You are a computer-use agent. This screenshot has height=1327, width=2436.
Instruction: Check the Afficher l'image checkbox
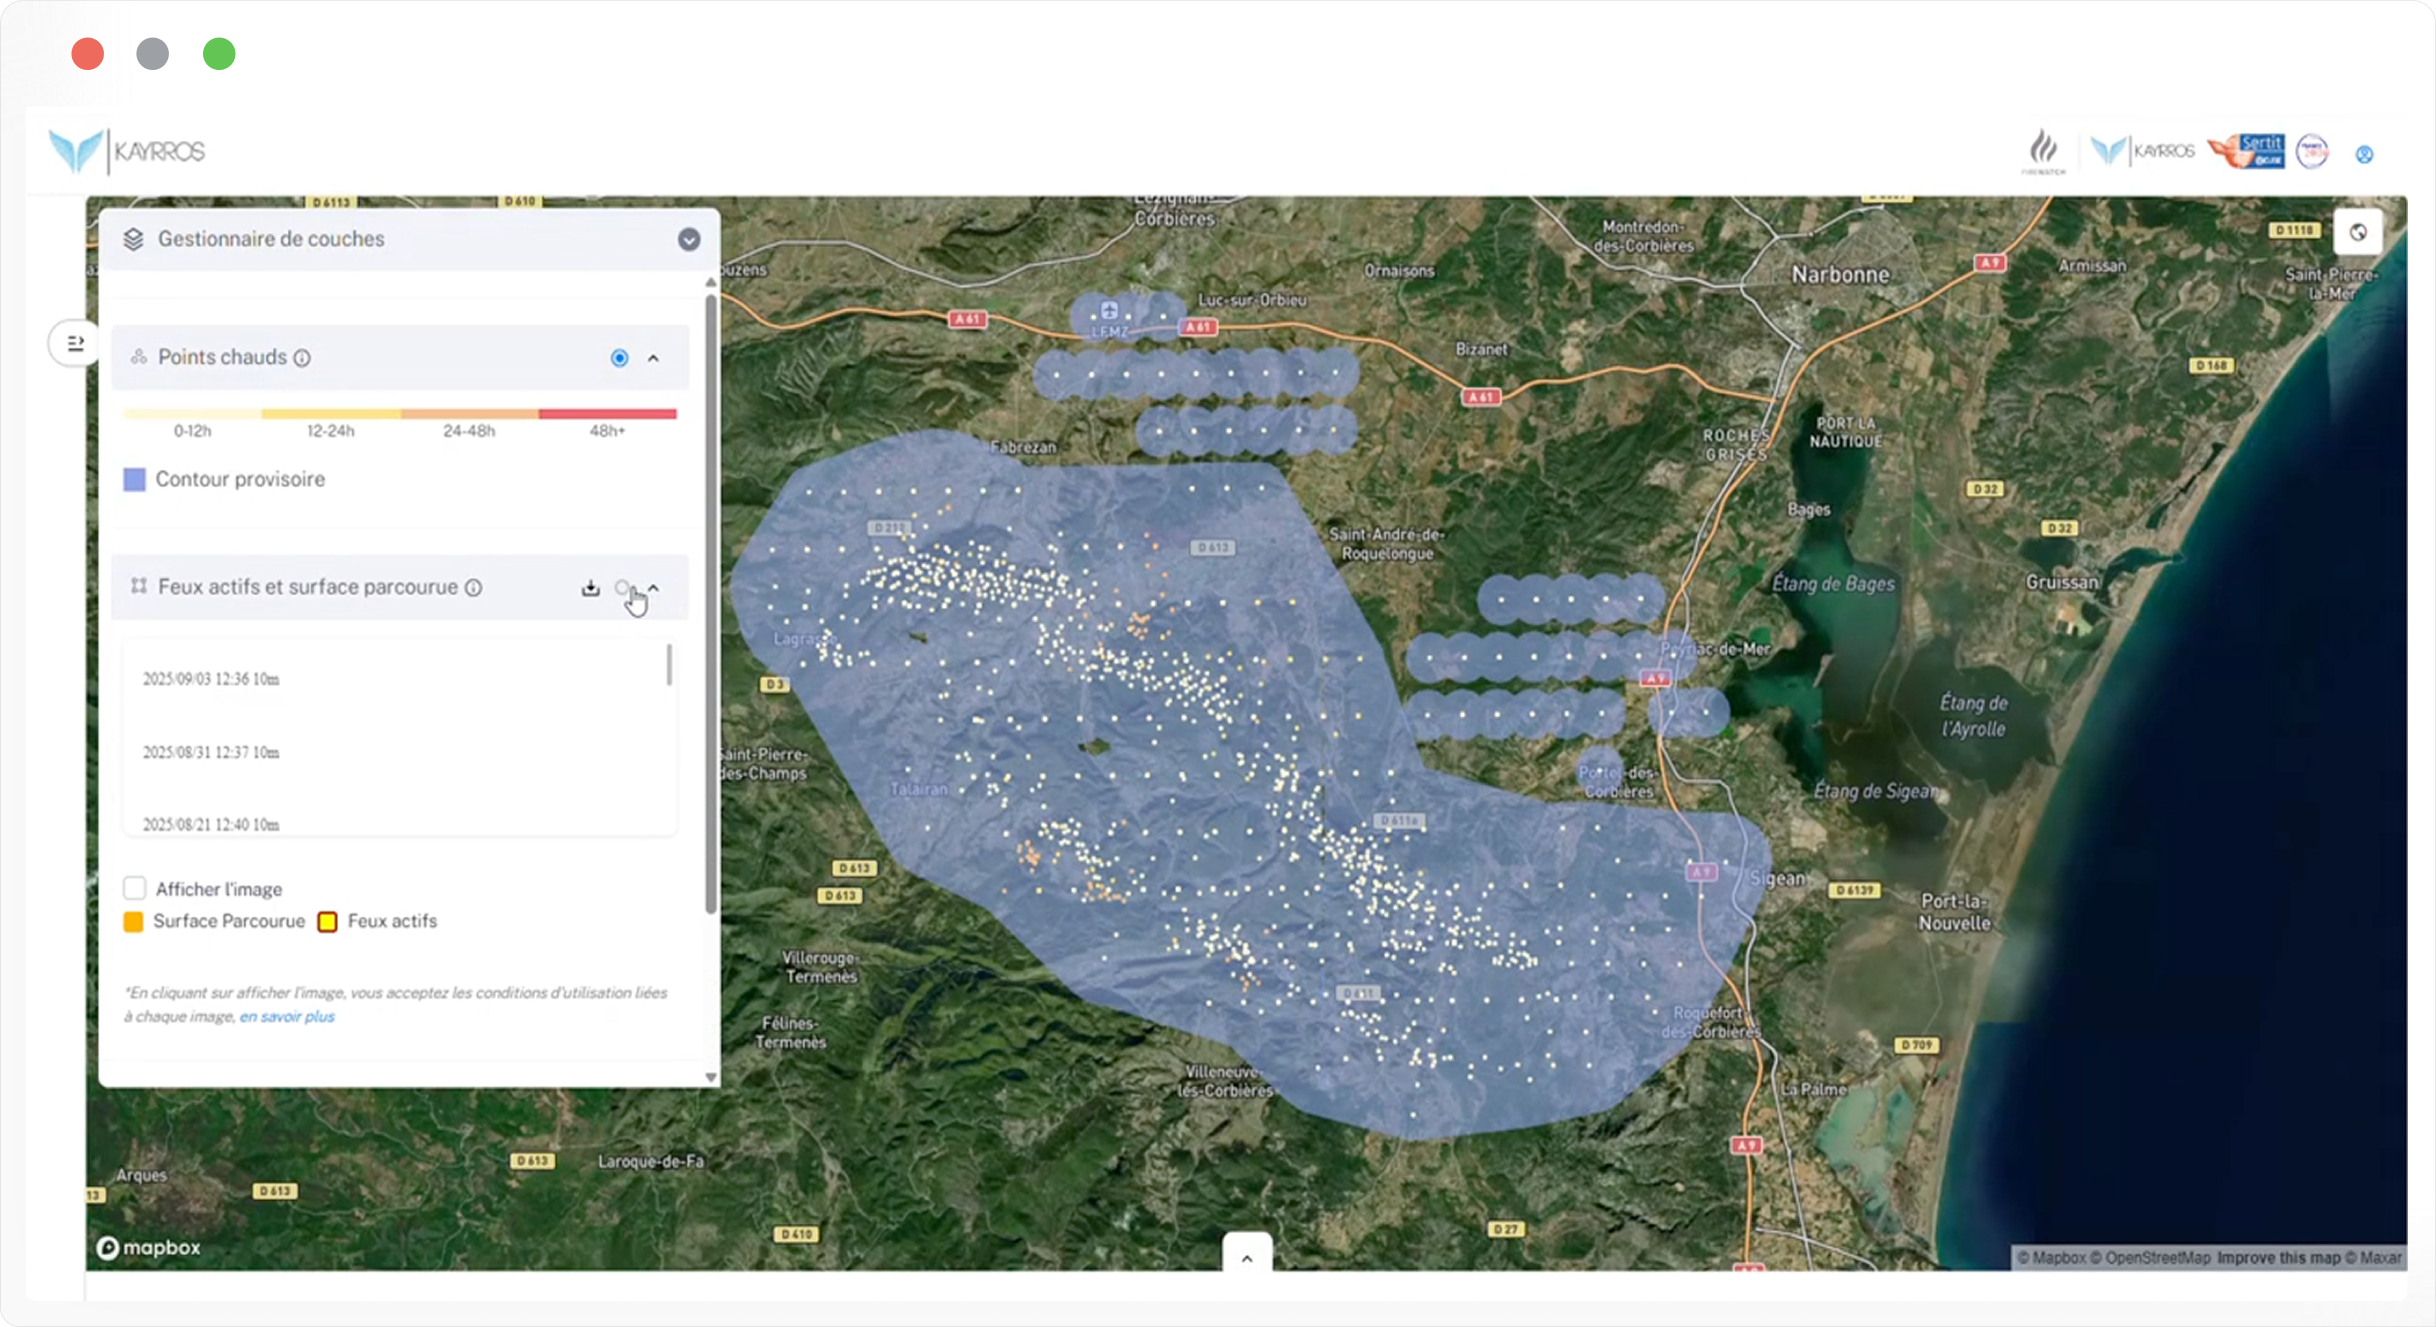[135, 888]
